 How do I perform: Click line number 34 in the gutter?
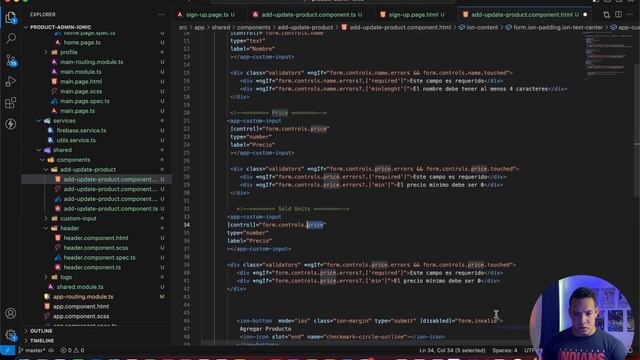pyautogui.click(x=187, y=225)
